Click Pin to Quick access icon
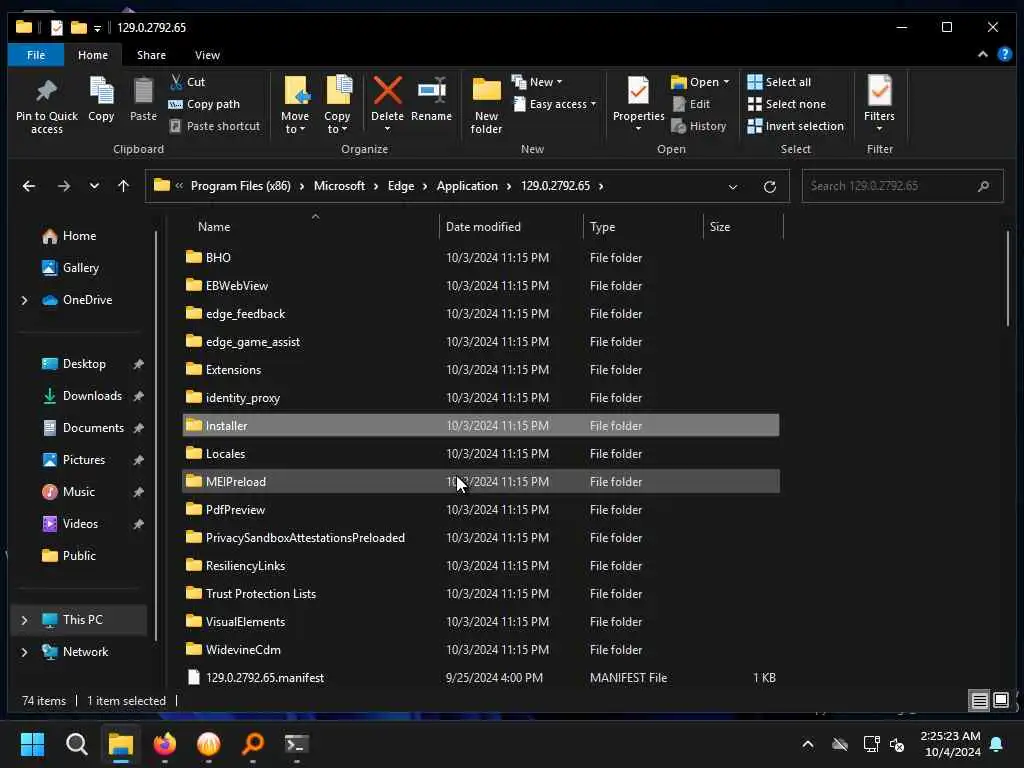 (x=46, y=105)
